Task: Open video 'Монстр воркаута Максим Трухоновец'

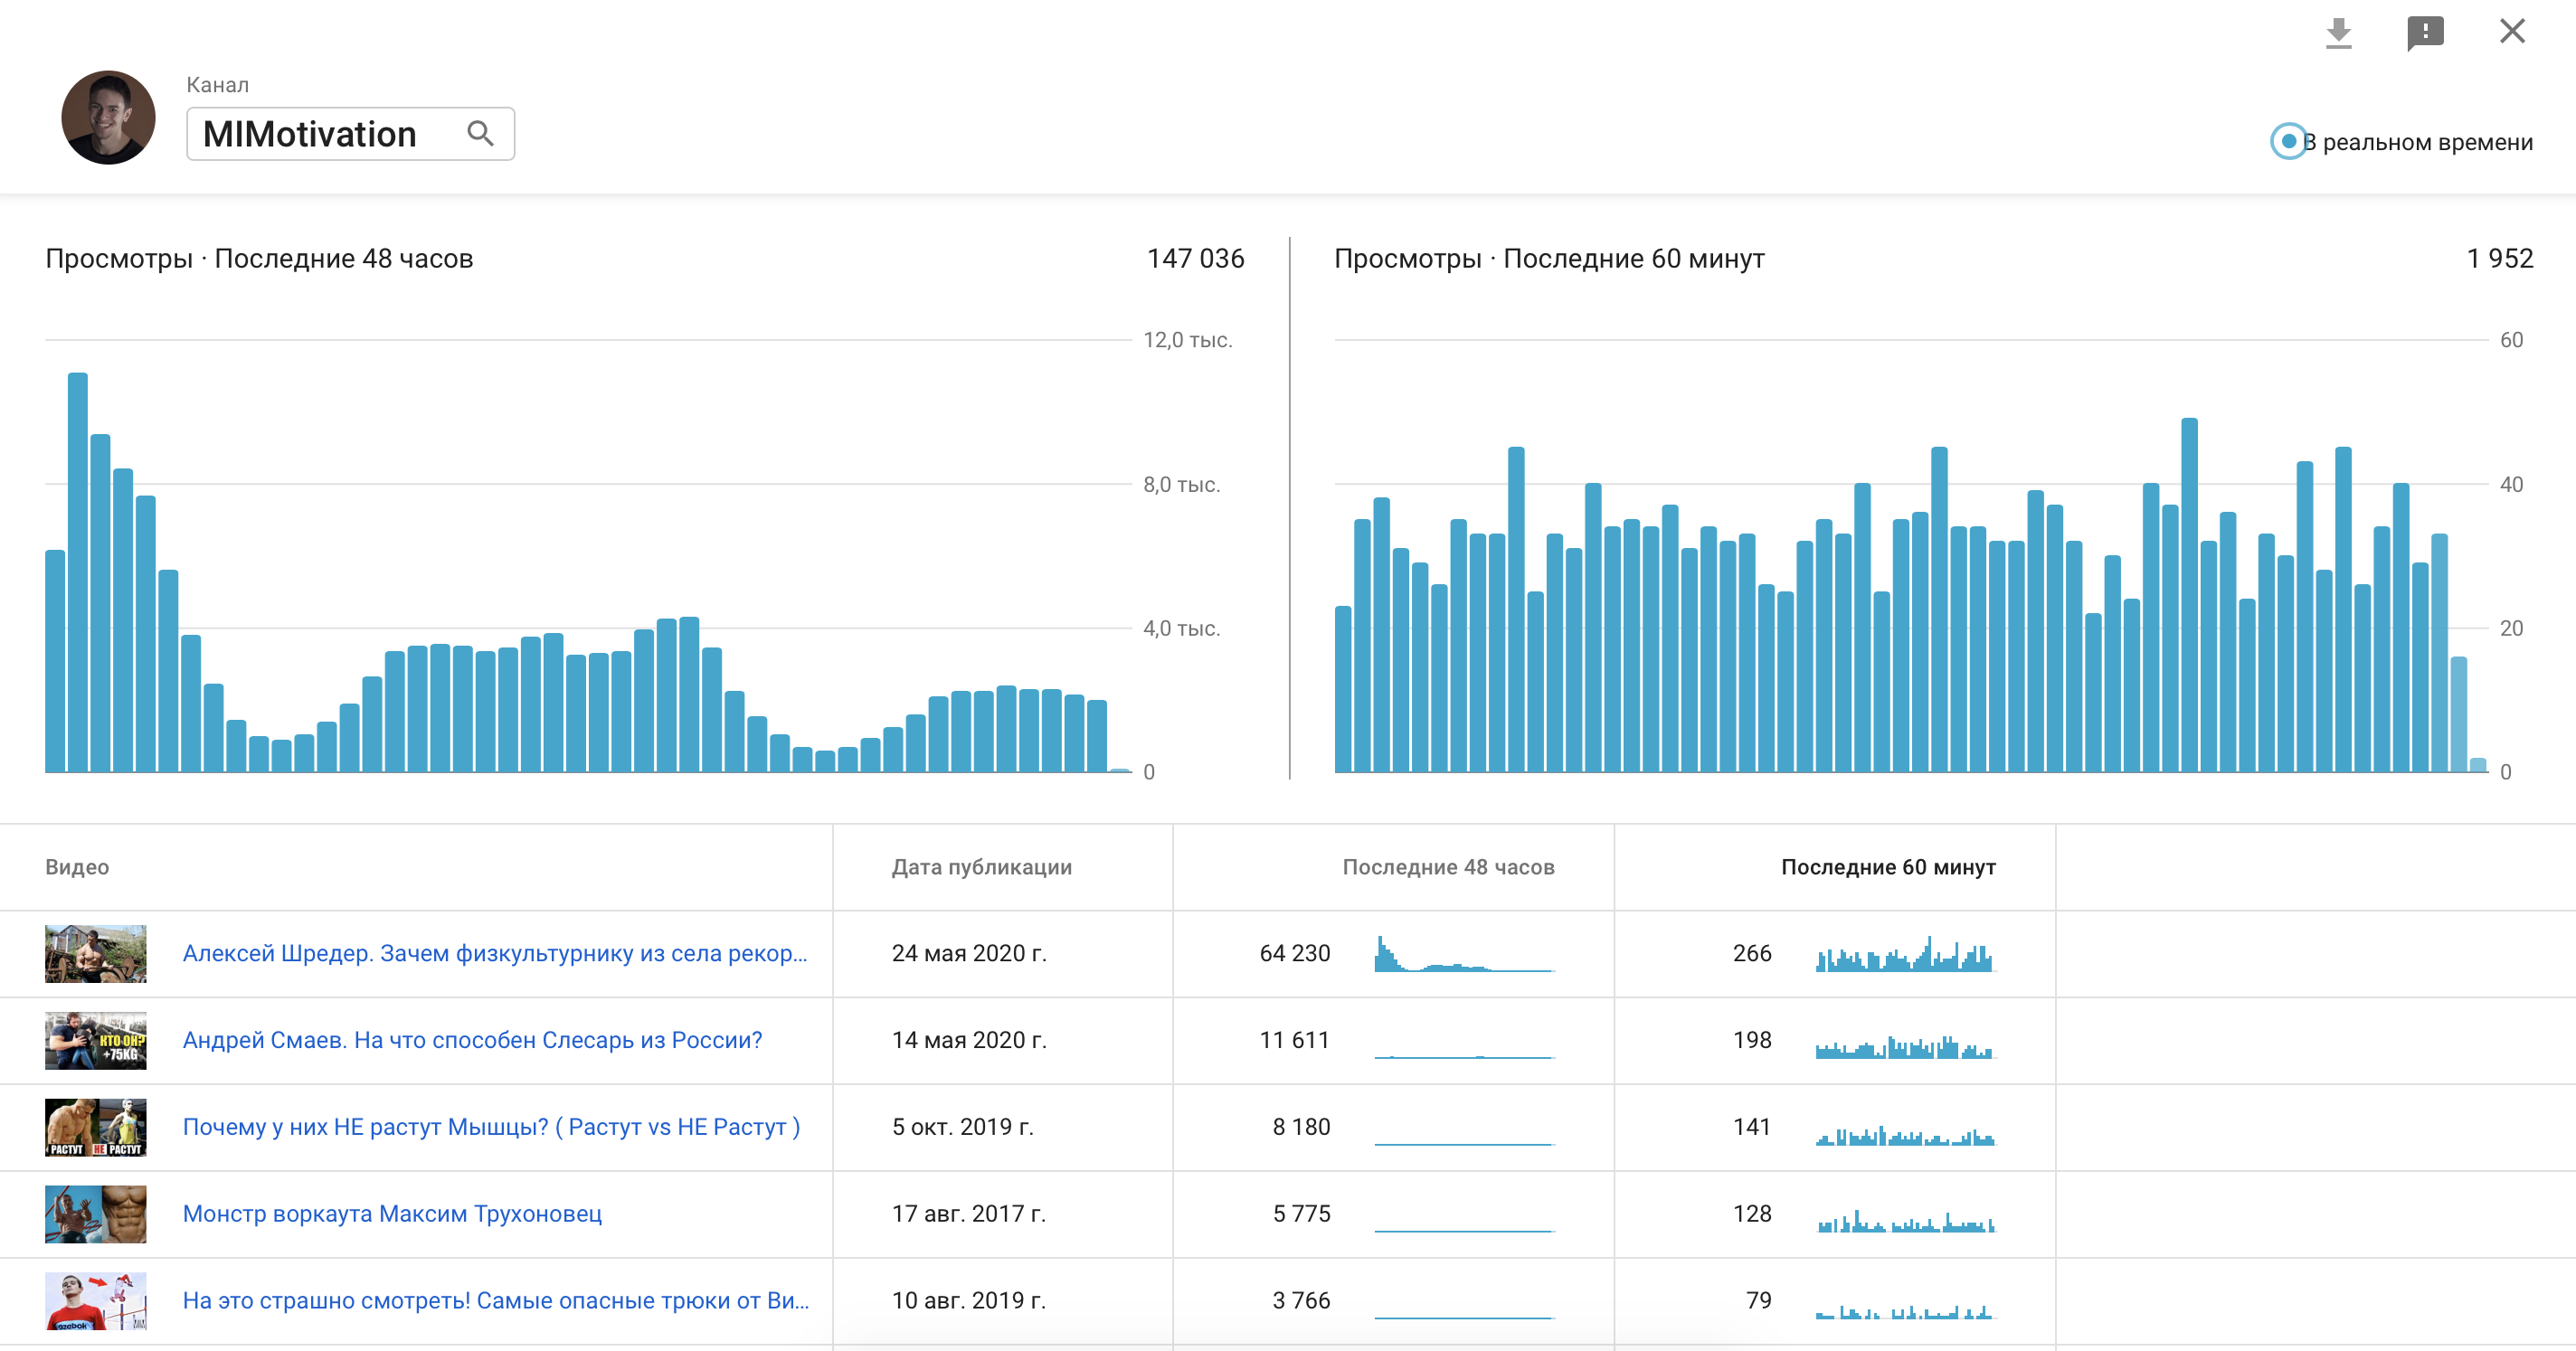Action: click(392, 1213)
